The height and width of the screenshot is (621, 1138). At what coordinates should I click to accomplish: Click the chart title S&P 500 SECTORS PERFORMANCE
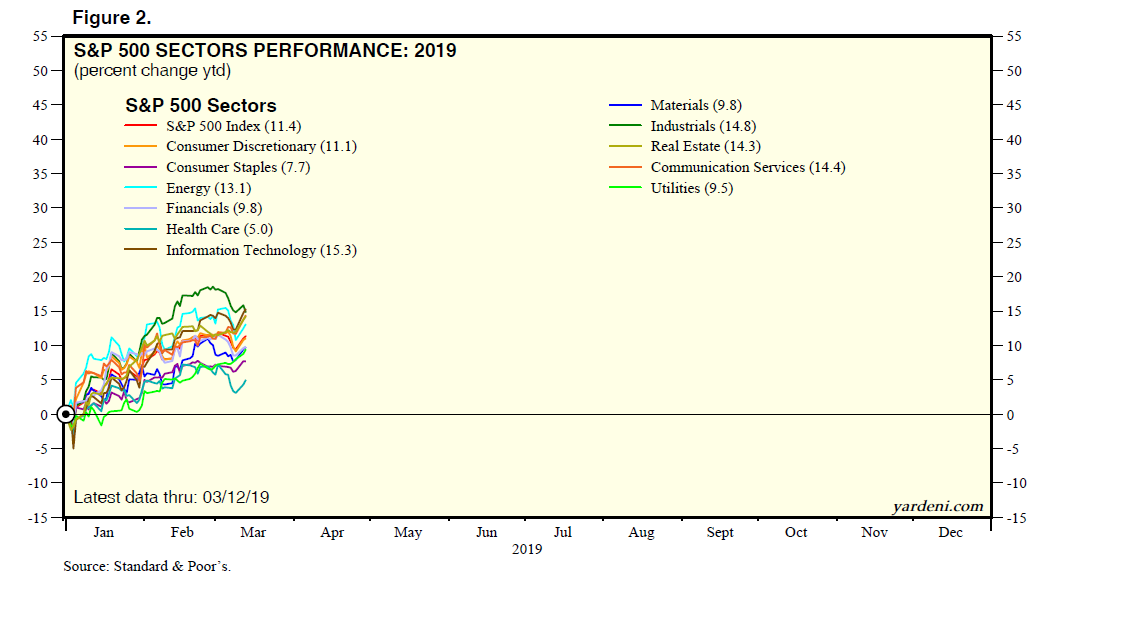tap(265, 50)
